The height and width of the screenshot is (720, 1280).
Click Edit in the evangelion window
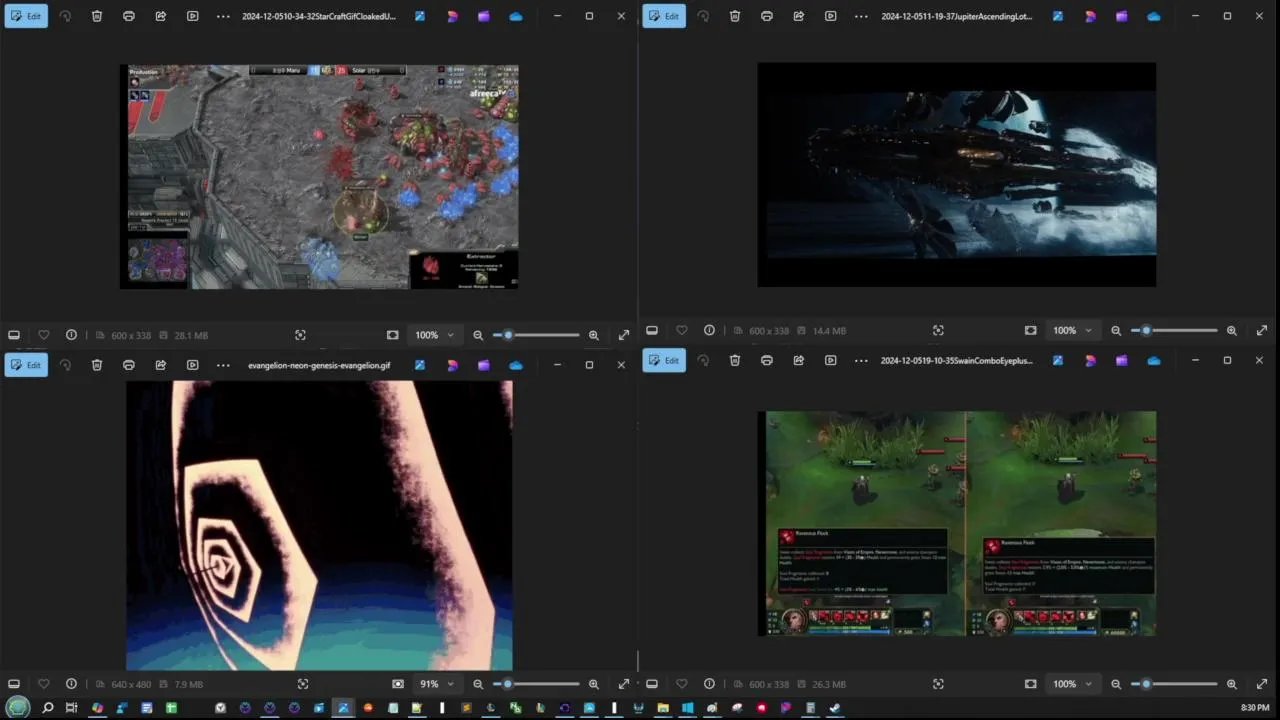coord(26,365)
